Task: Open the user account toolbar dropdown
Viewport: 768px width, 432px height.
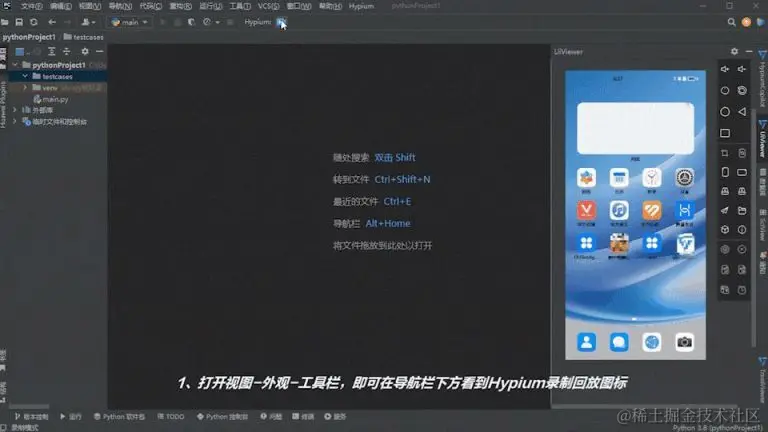Action: pyautogui.click(x=89, y=22)
